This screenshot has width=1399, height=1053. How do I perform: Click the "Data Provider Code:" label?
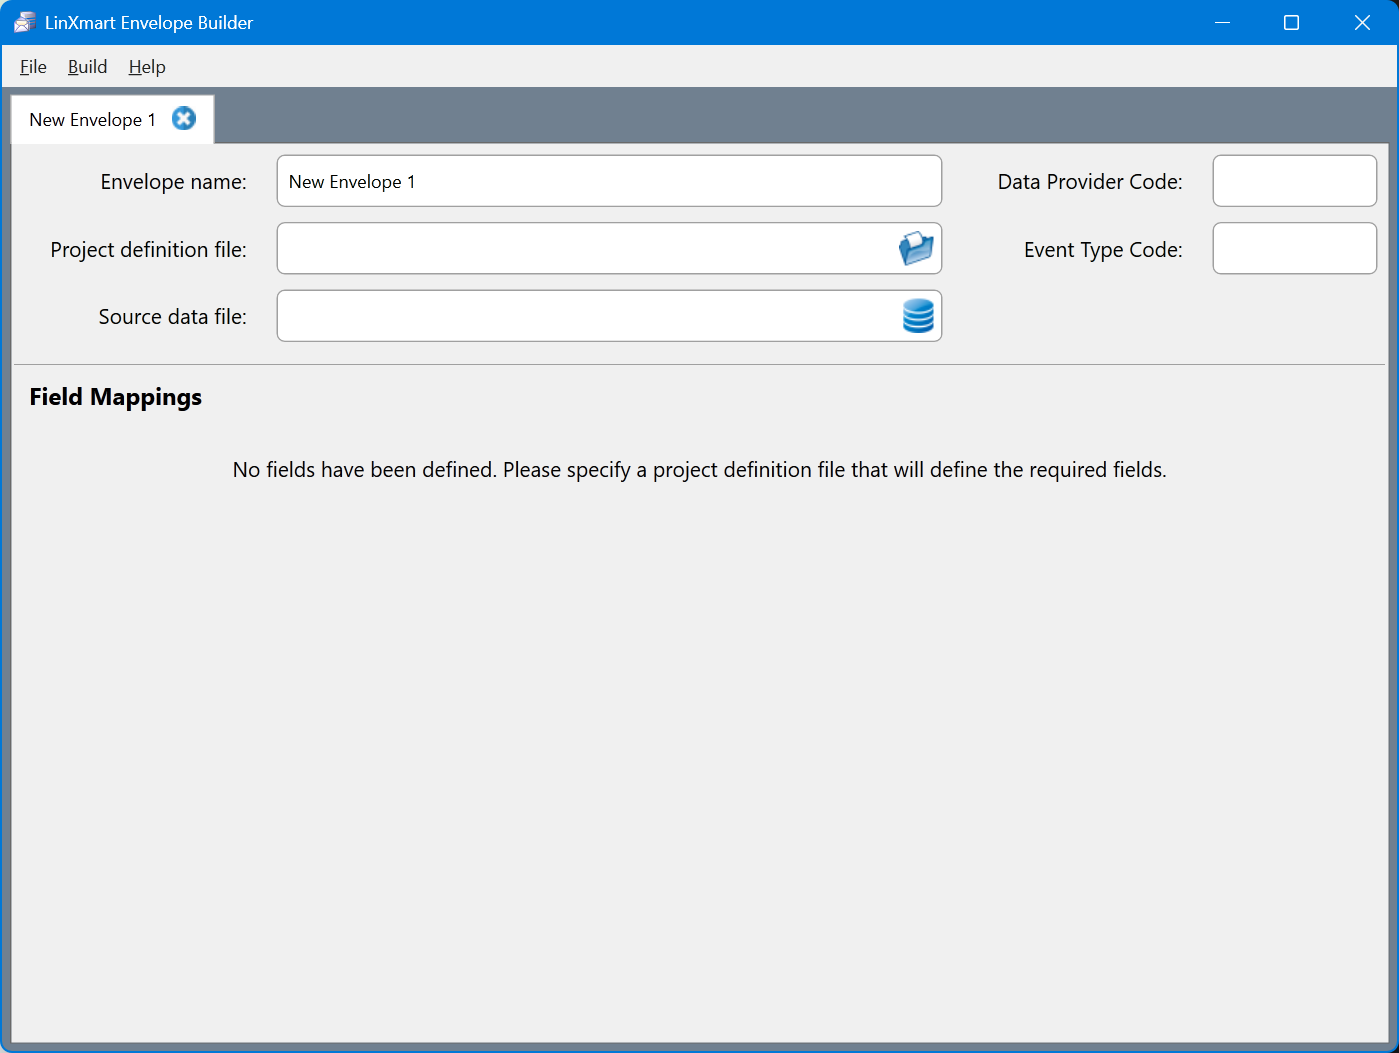(x=1090, y=182)
